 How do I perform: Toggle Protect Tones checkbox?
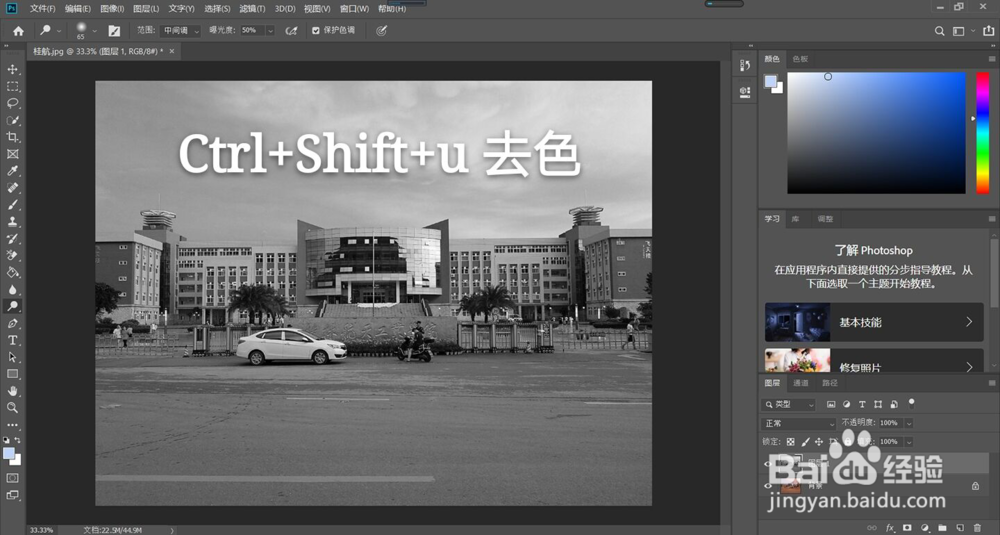[x=316, y=30]
